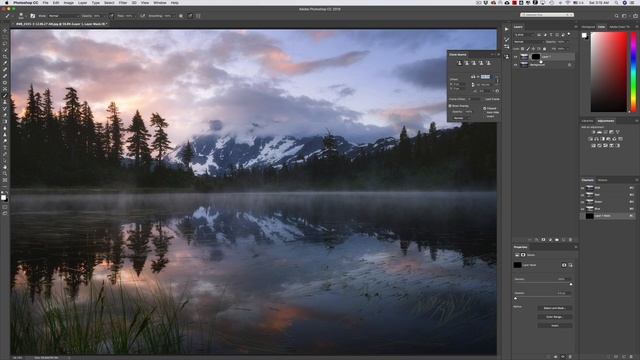Open smoothing options gear in the options bar

(x=180, y=16)
